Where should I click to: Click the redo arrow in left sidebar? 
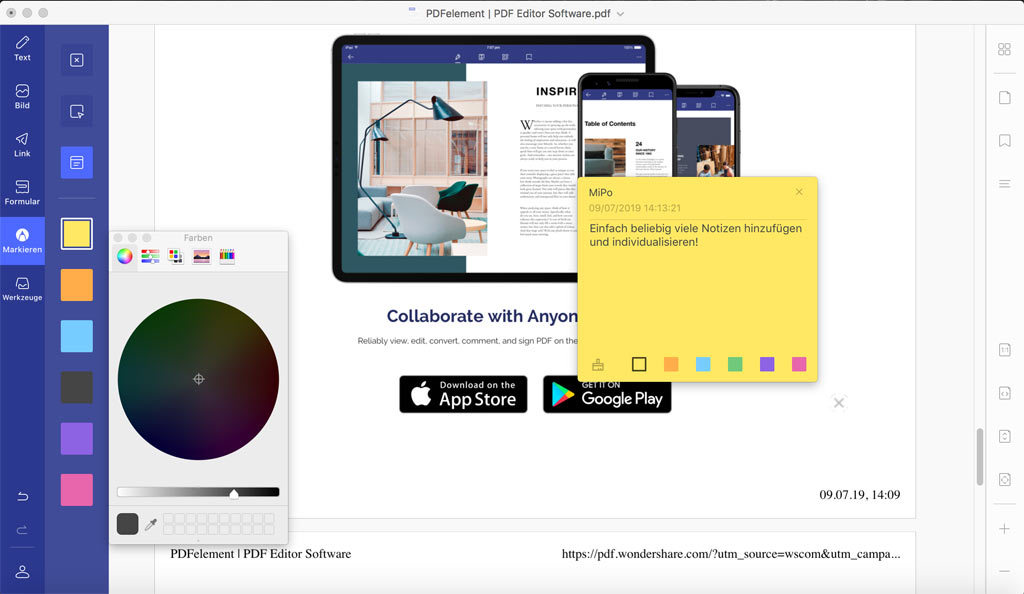tap(22, 529)
